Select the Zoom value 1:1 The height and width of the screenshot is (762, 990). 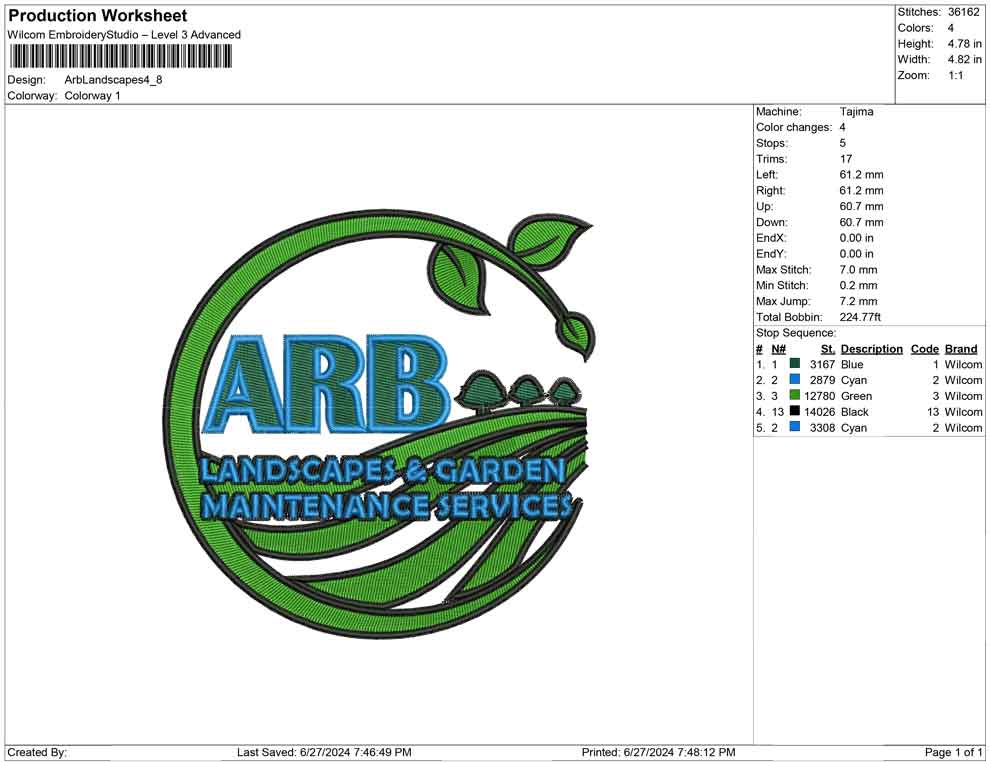click(x=955, y=75)
